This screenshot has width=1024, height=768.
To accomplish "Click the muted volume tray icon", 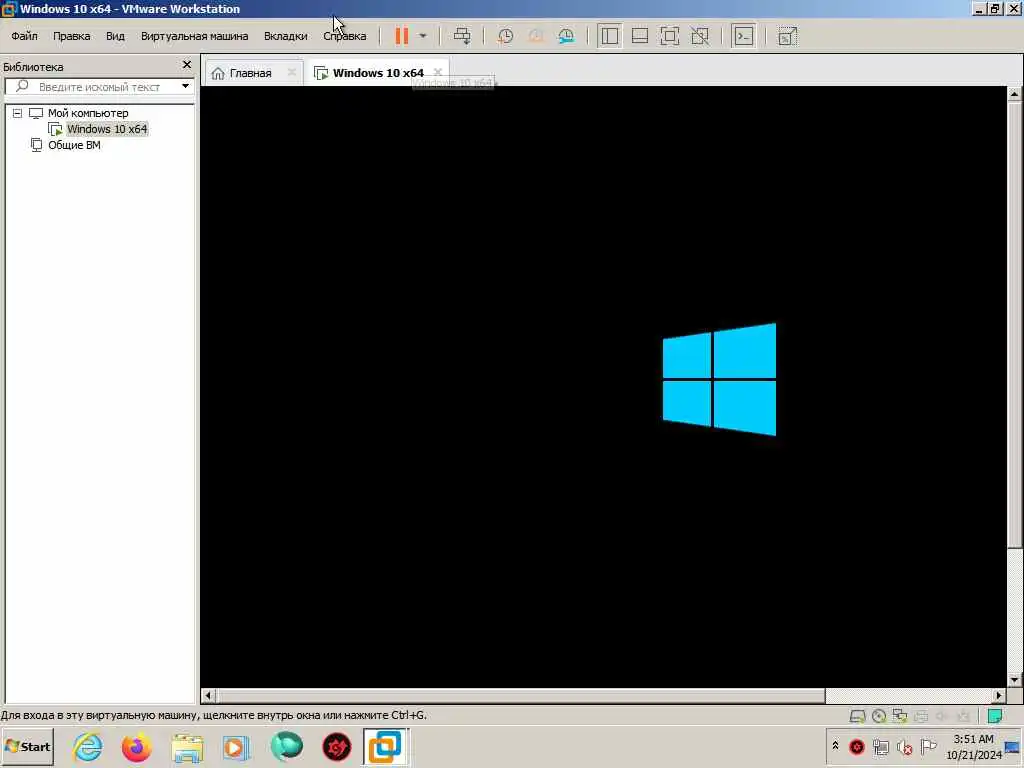I will click(x=904, y=747).
